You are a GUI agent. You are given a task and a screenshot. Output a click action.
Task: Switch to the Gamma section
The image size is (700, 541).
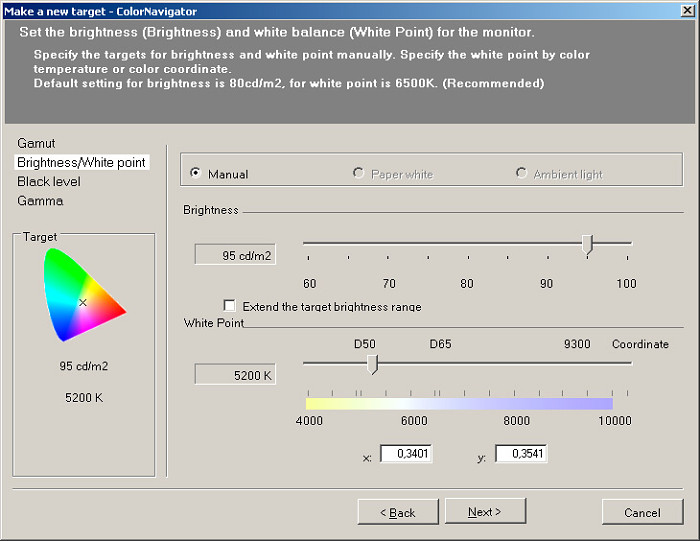(40, 200)
